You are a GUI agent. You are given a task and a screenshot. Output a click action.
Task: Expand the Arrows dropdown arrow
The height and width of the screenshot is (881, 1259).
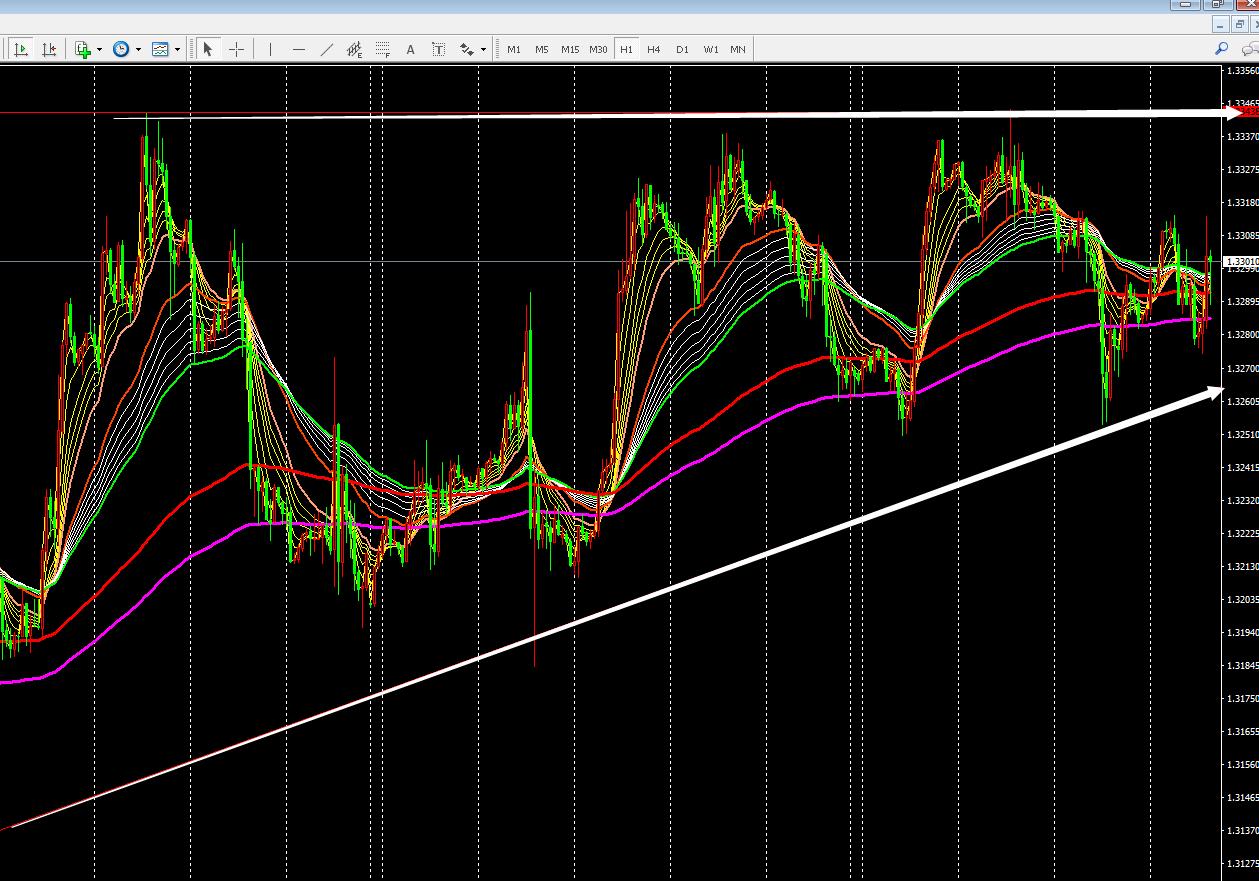pyautogui.click(x=483, y=49)
